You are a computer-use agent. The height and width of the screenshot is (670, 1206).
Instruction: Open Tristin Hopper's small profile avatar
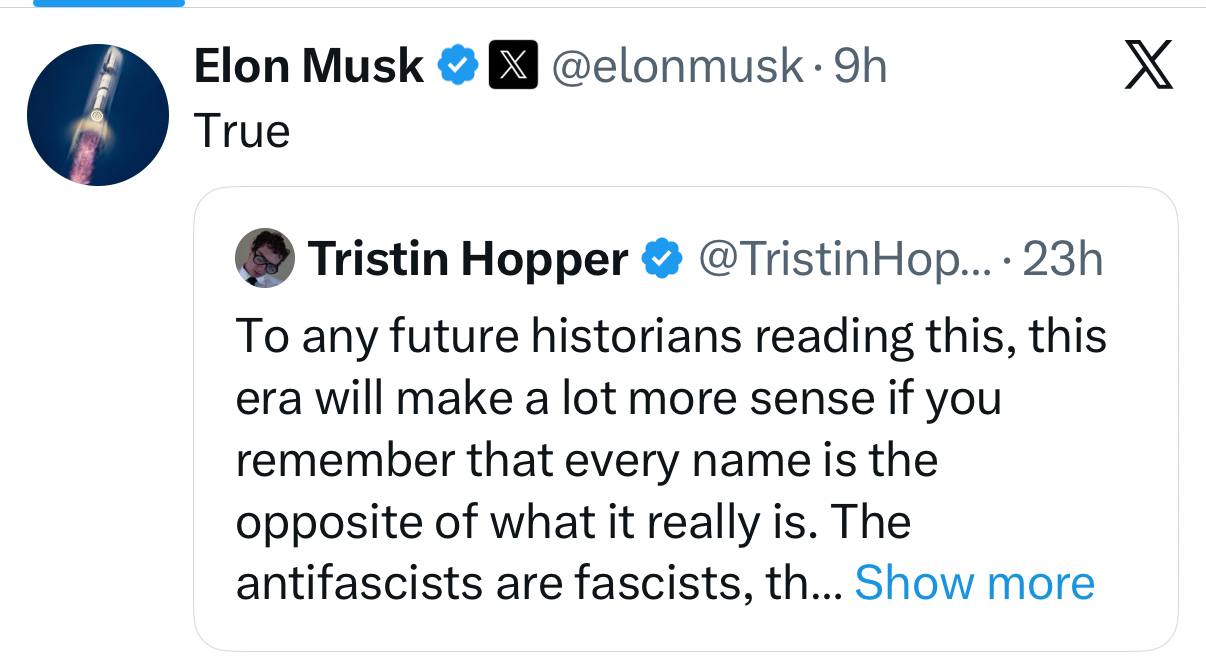tap(265, 258)
